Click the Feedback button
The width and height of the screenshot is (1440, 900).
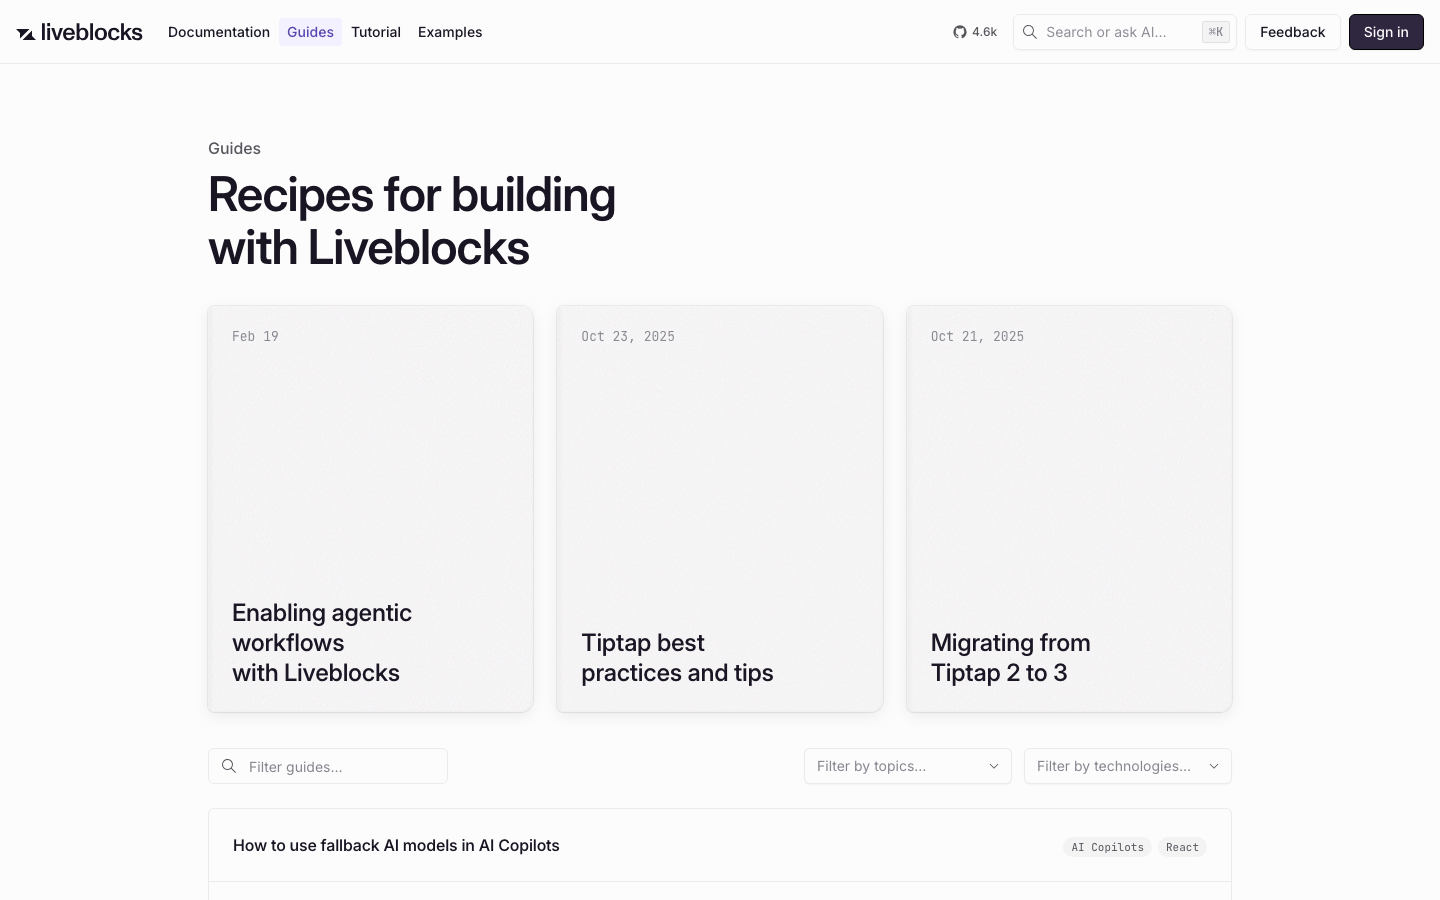click(1292, 32)
